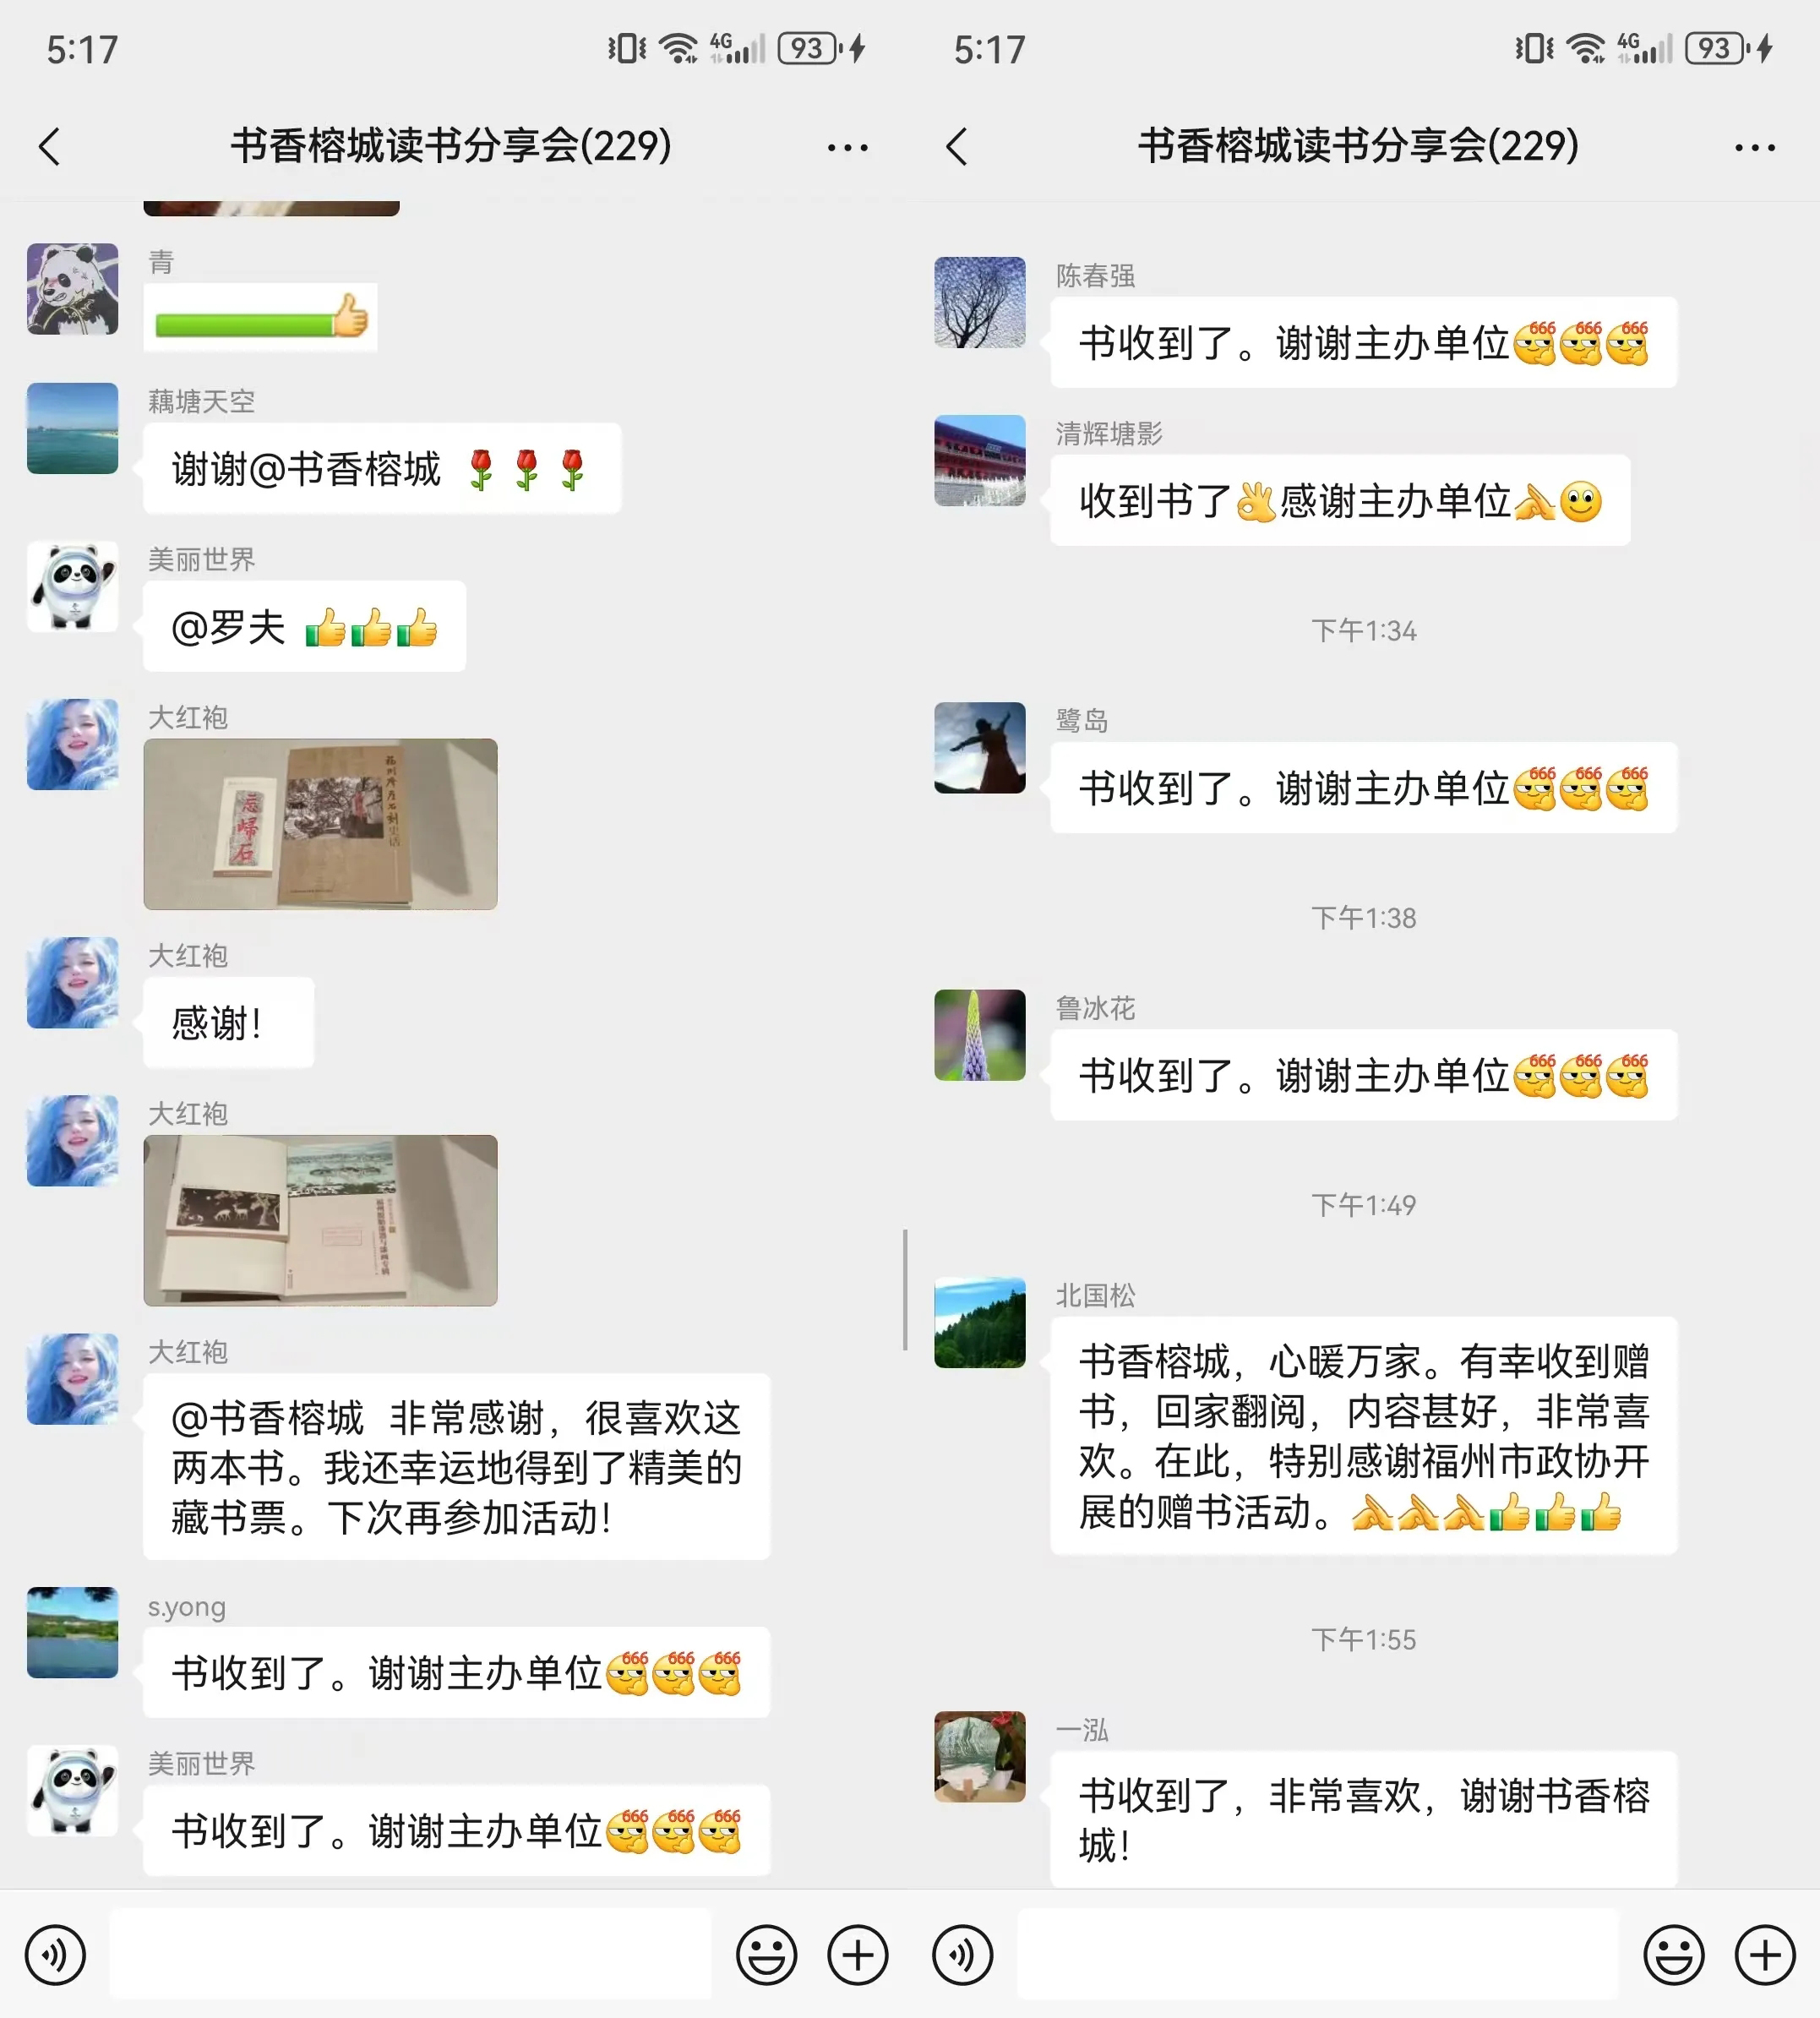
Task: Open emoji picker in right chat
Action: click(x=1673, y=1954)
